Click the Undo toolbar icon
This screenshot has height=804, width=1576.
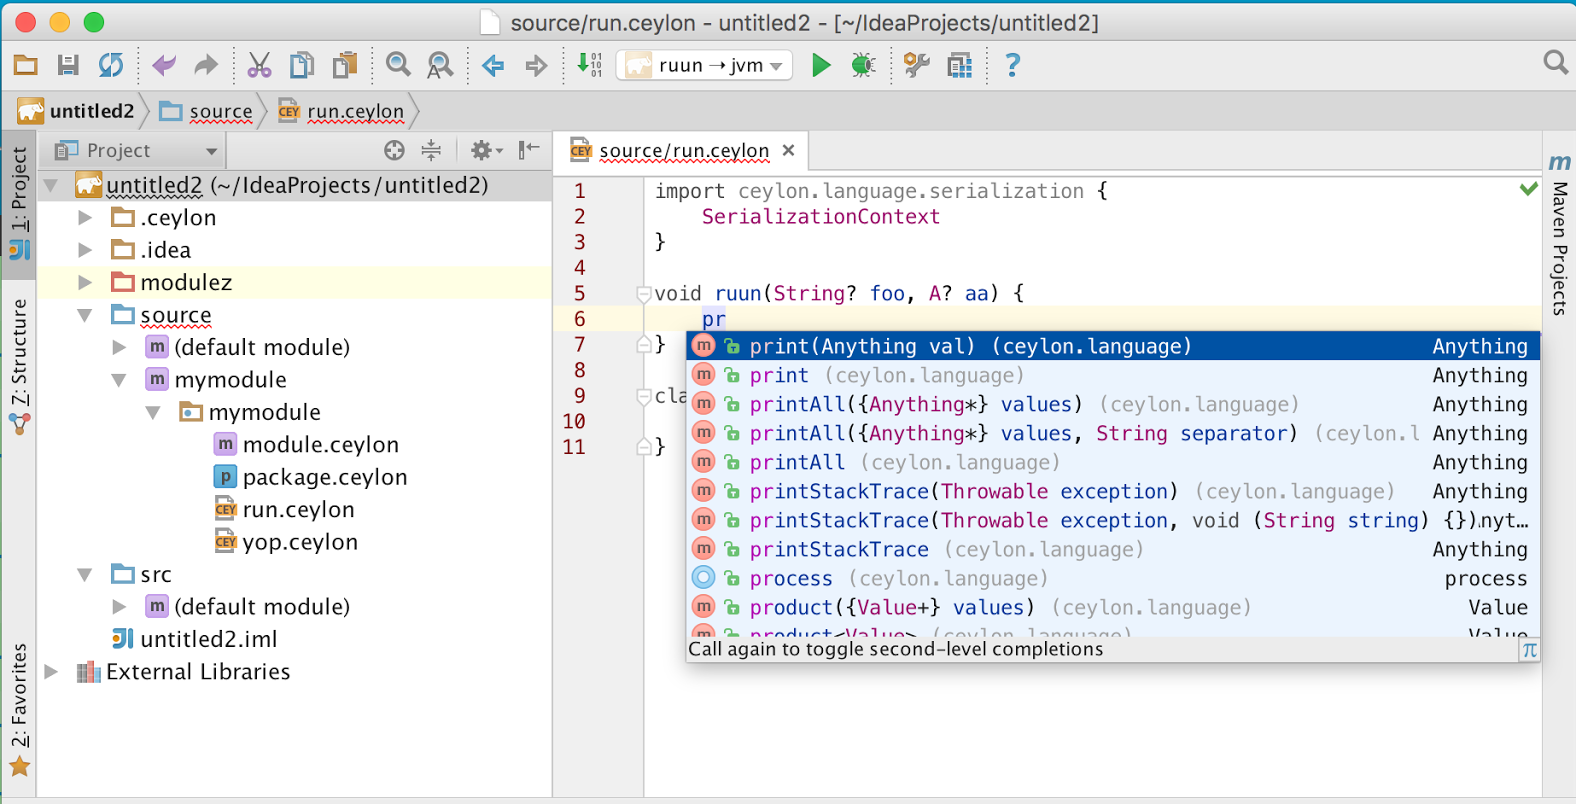coord(163,66)
